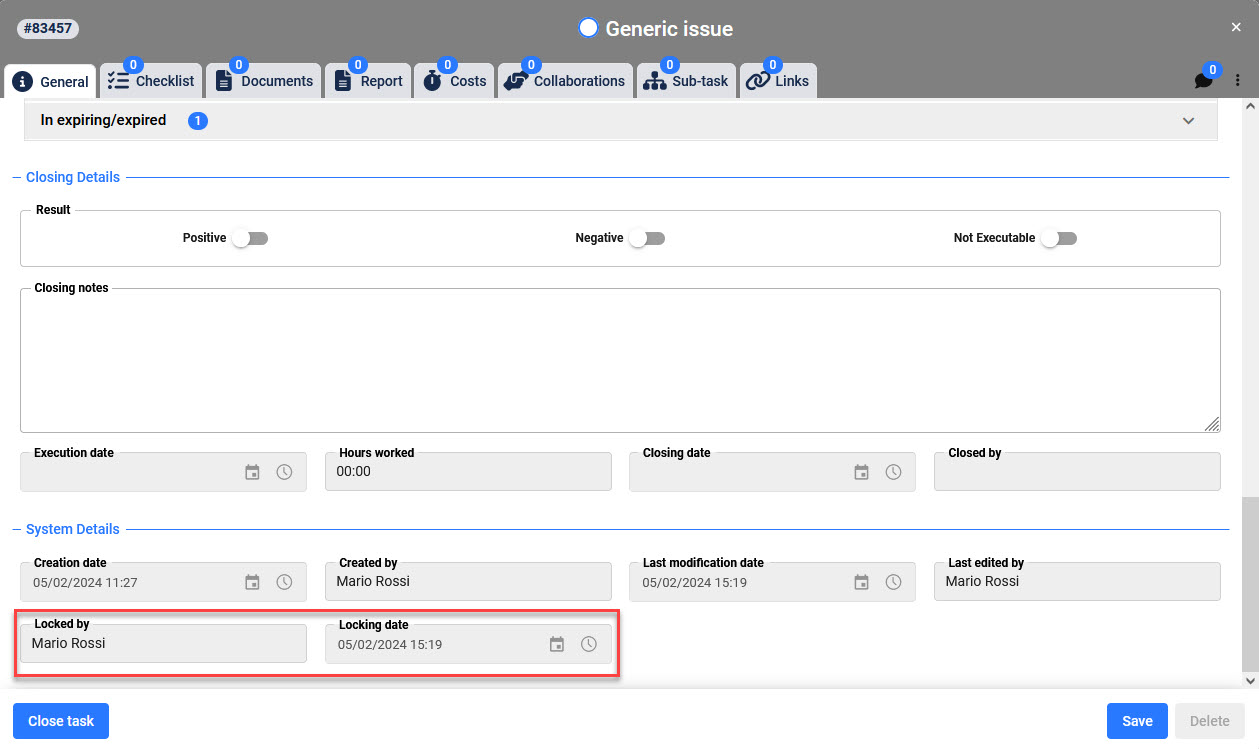The height and width of the screenshot is (749, 1259).
Task: Click the calendar icon in Creation date
Action: (252, 582)
